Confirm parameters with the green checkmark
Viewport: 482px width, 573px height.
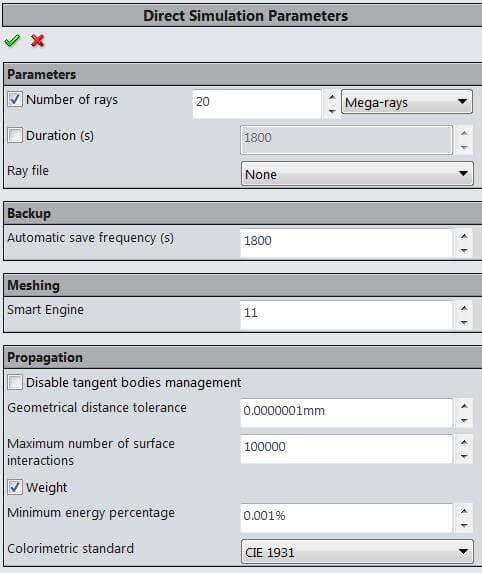12,41
